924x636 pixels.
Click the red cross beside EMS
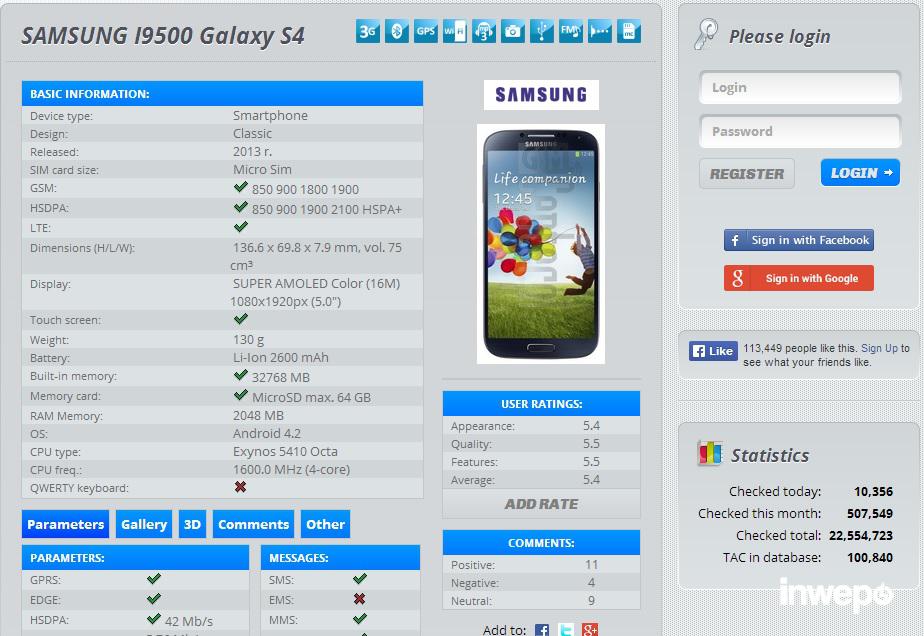coord(359,599)
